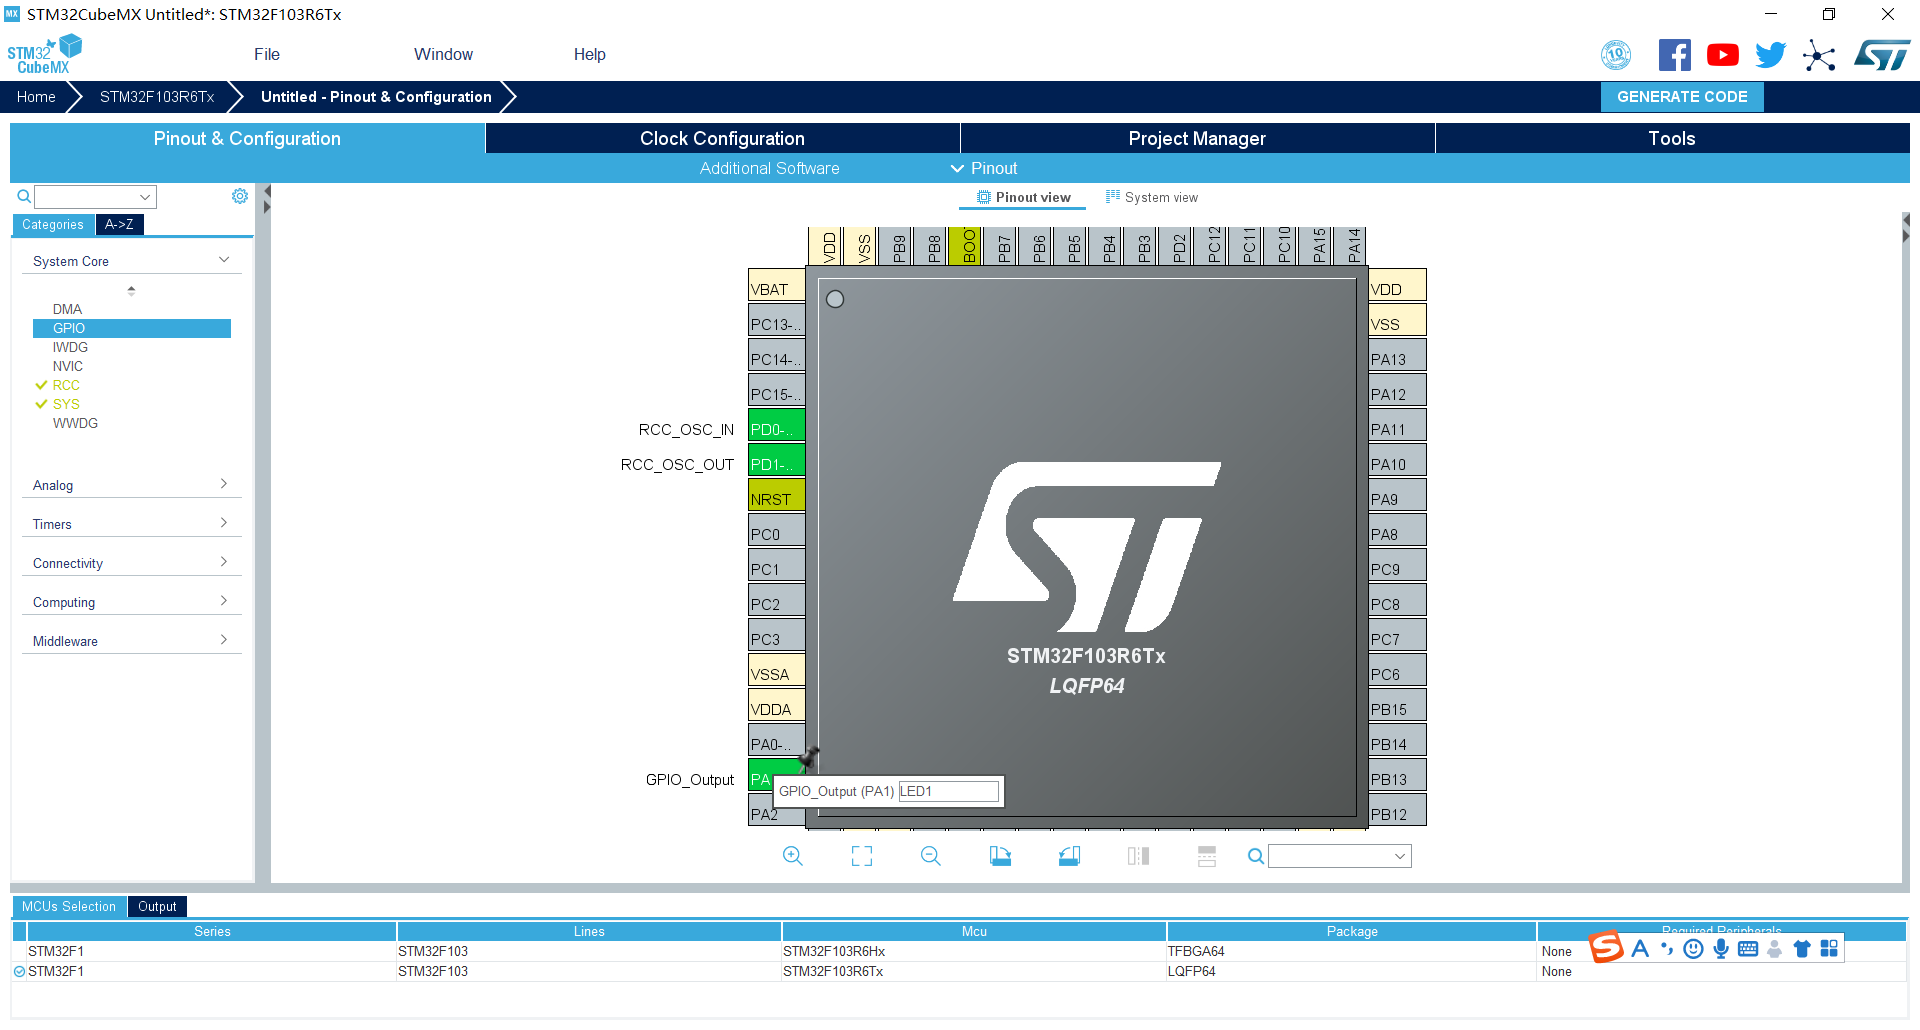Open the Twitter link icon
Viewport: 1920px width, 1030px height.
coord(1771,55)
